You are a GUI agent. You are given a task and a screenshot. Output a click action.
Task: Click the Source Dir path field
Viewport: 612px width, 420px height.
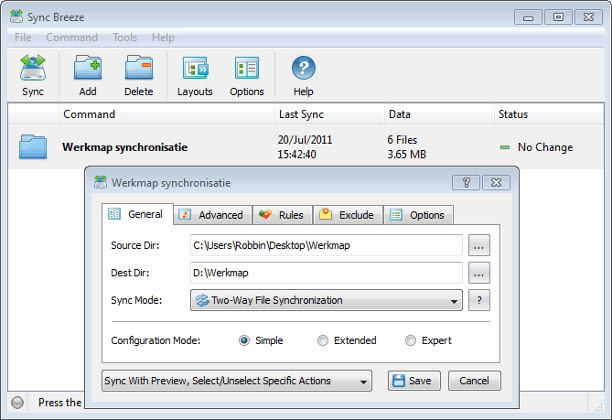pyautogui.click(x=326, y=245)
